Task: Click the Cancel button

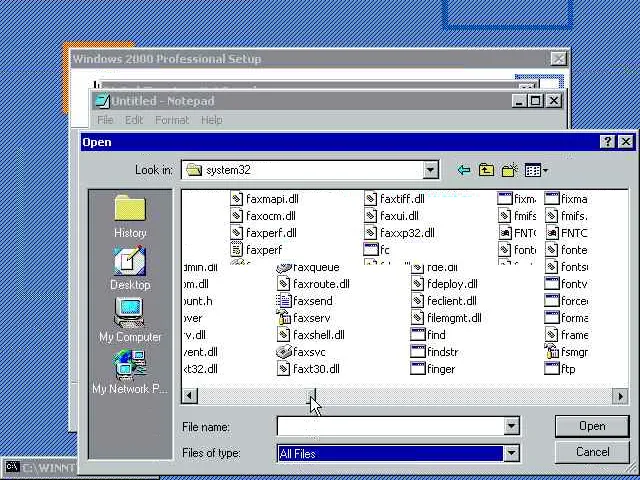Action: tap(592, 452)
